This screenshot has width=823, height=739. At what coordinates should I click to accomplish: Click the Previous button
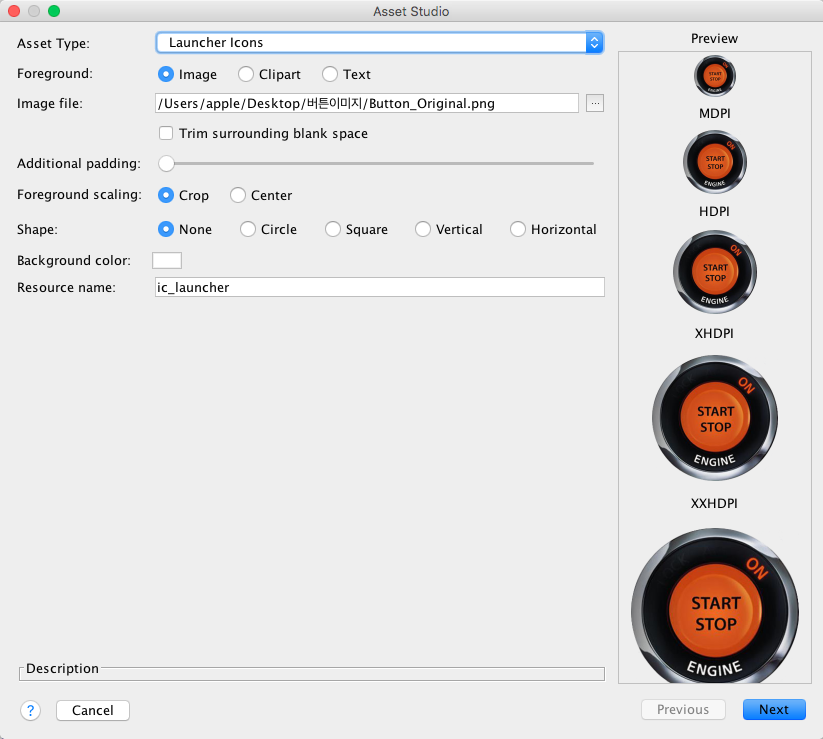683,710
